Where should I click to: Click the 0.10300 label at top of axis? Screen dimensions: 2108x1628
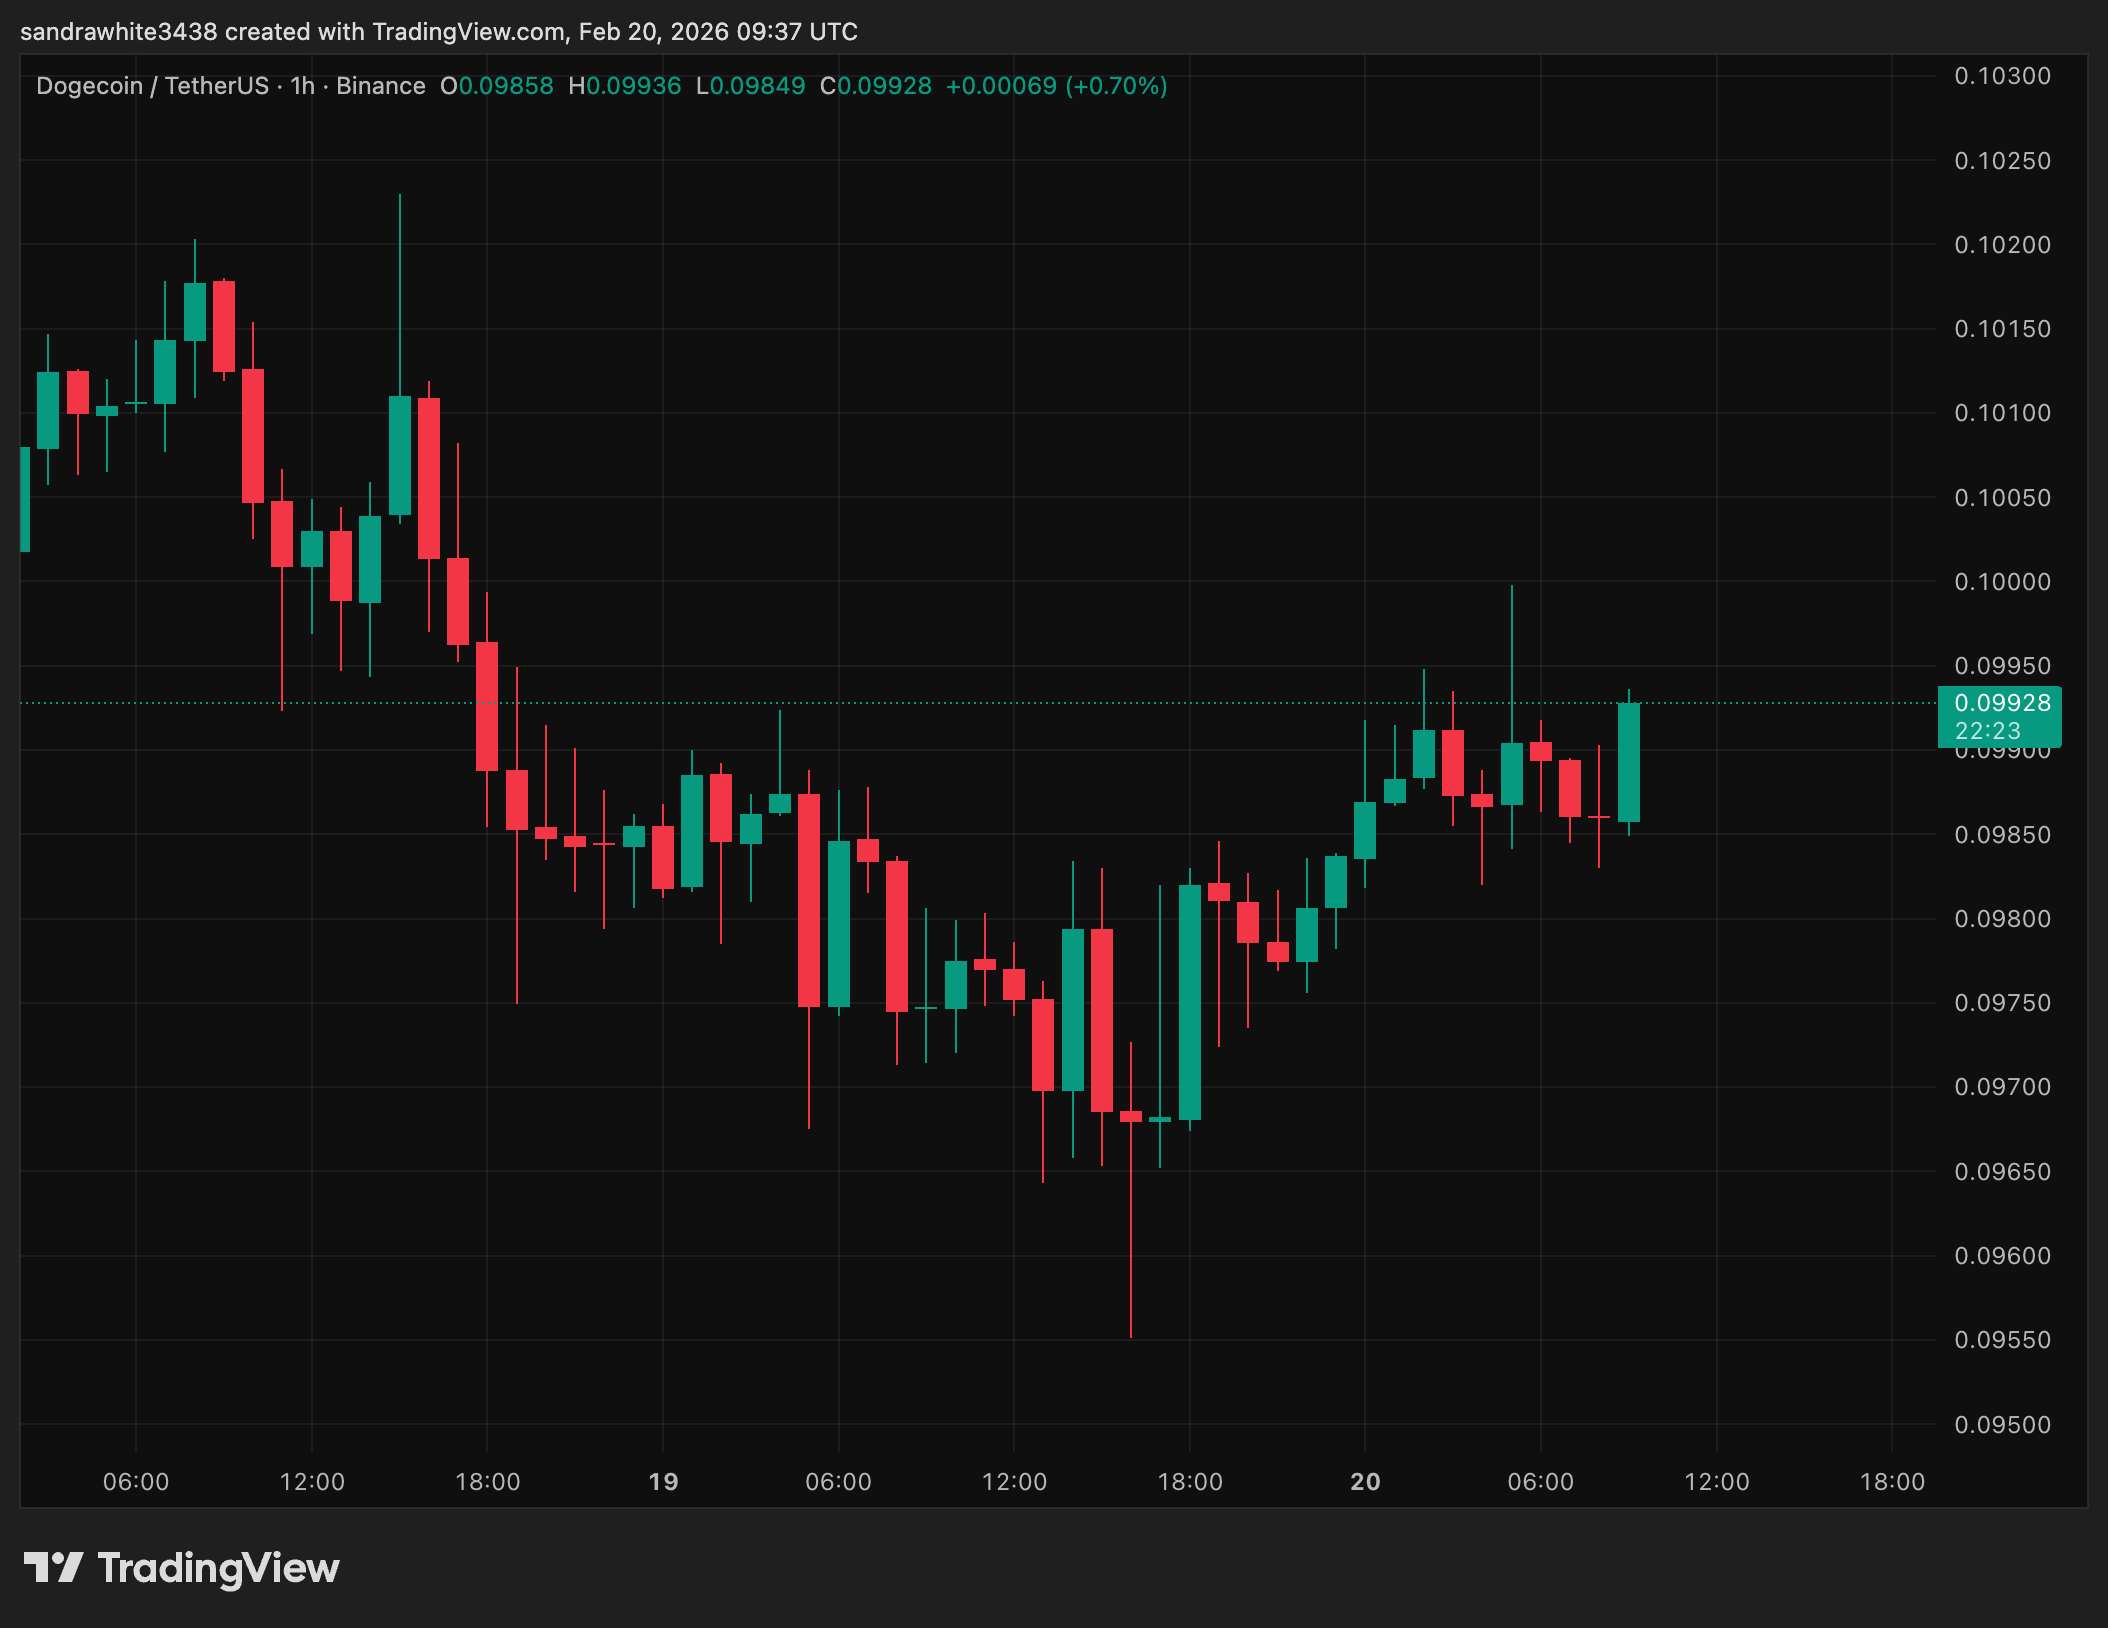click(x=2002, y=76)
